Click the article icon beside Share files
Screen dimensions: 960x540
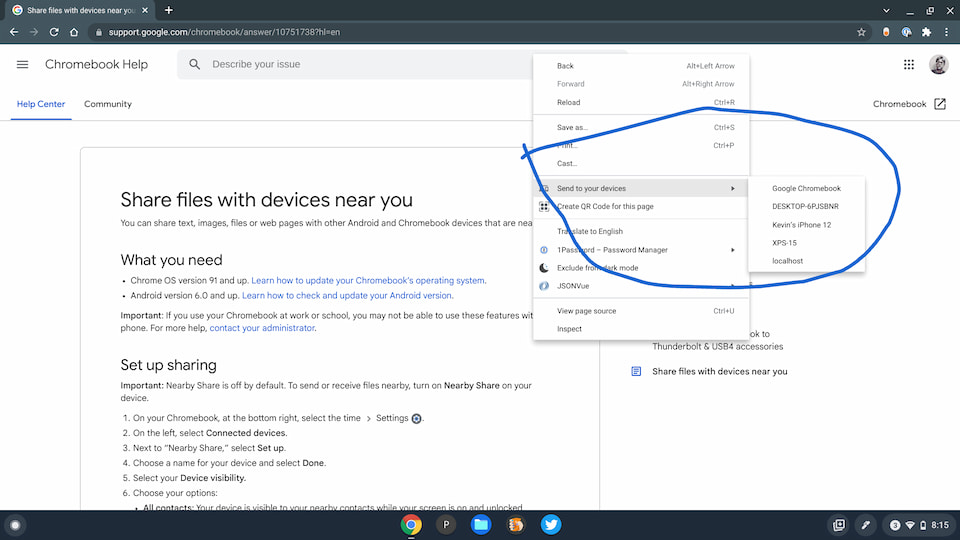point(636,372)
